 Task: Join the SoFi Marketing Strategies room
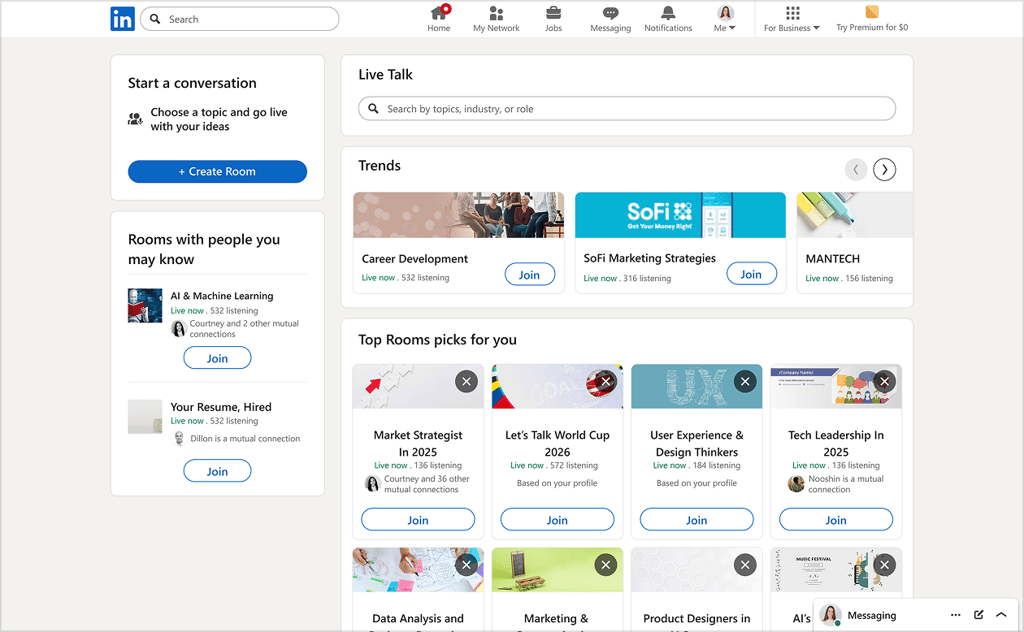752,274
